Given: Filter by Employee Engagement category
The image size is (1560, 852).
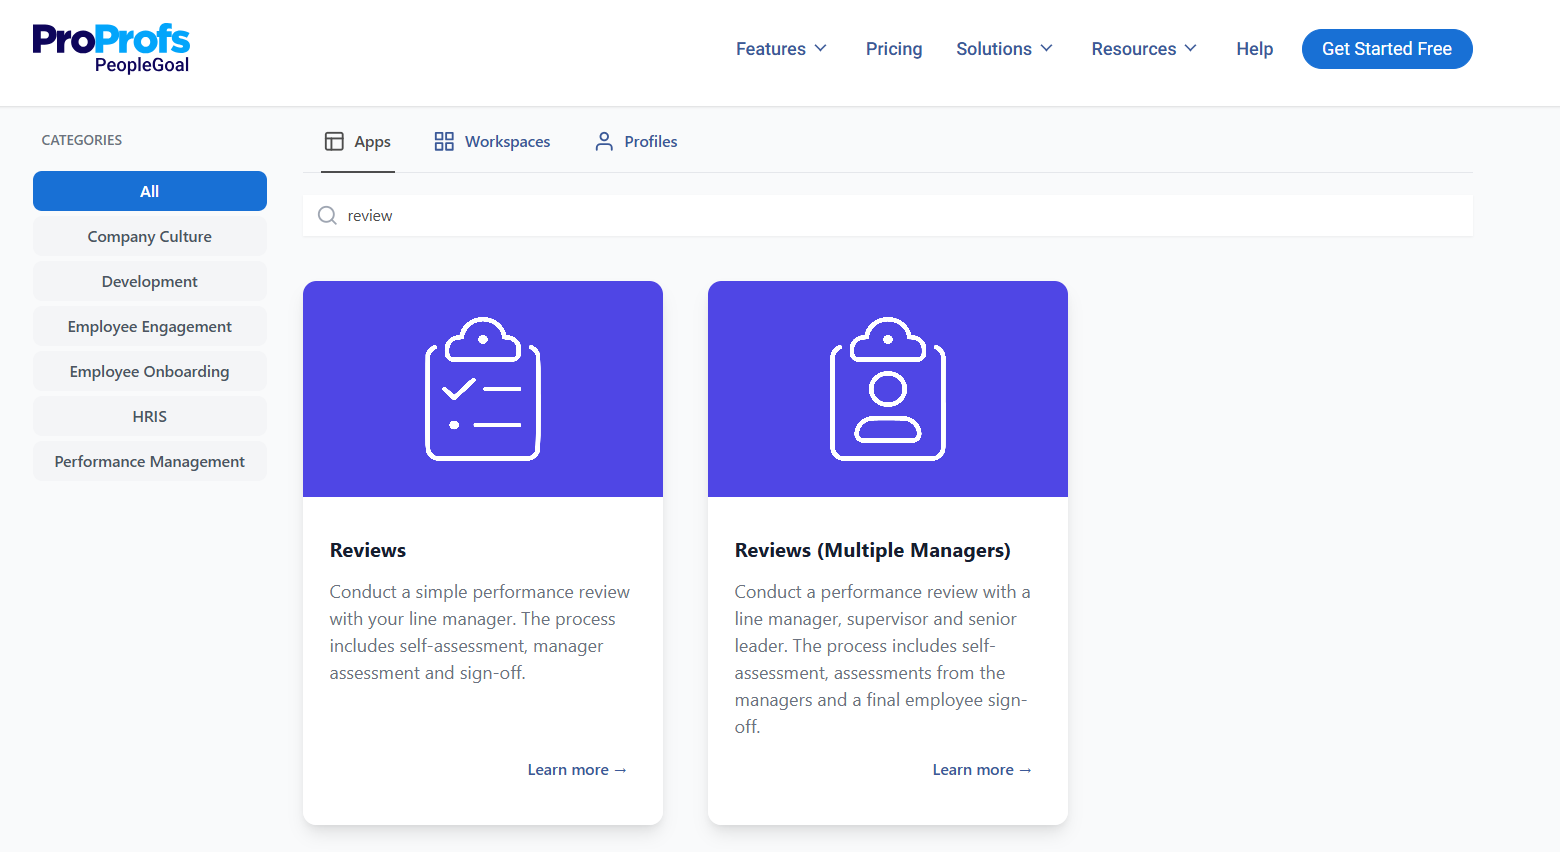Looking at the screenshot, I should [x=150, y=326].
